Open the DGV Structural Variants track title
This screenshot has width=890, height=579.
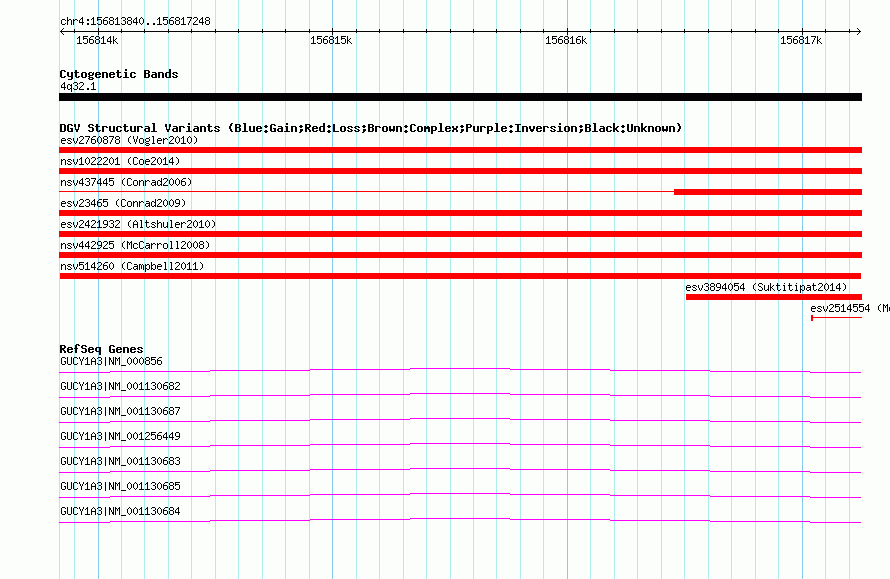pos(371,128)
